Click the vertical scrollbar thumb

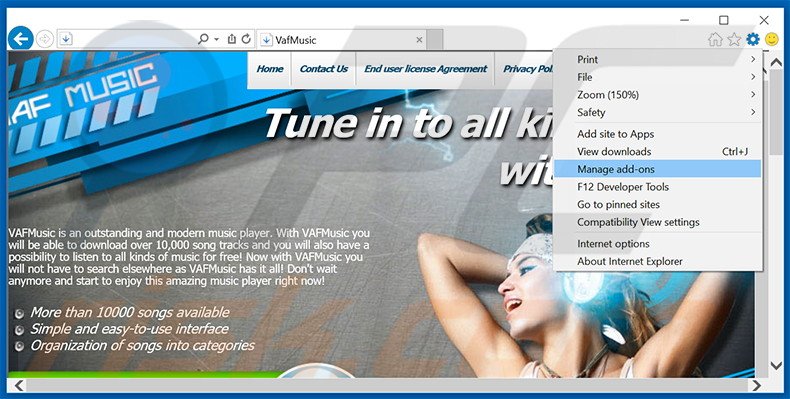click(776, 112)
